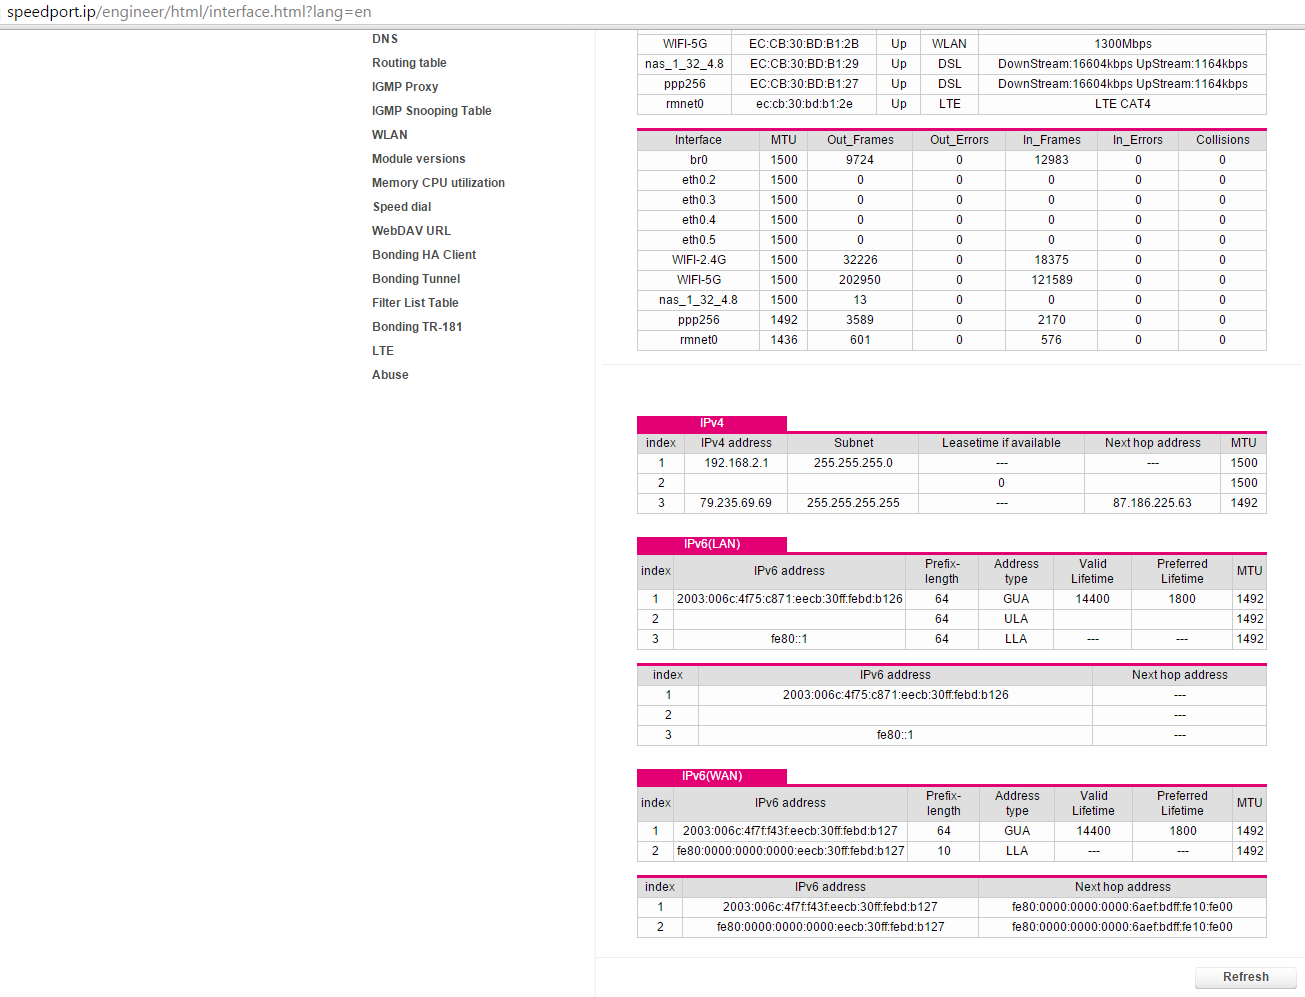Image resolution: width=1305 pixels, height=997 pixels.
Task: Select the IPv6(WAN) section header
Action: 712,776
